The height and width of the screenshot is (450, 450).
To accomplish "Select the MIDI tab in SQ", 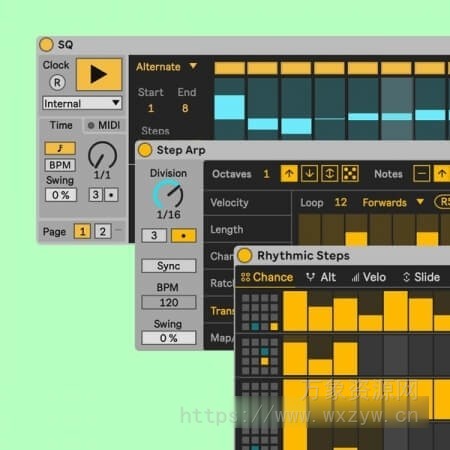I will pyautogui.click(x=104, y=125).
